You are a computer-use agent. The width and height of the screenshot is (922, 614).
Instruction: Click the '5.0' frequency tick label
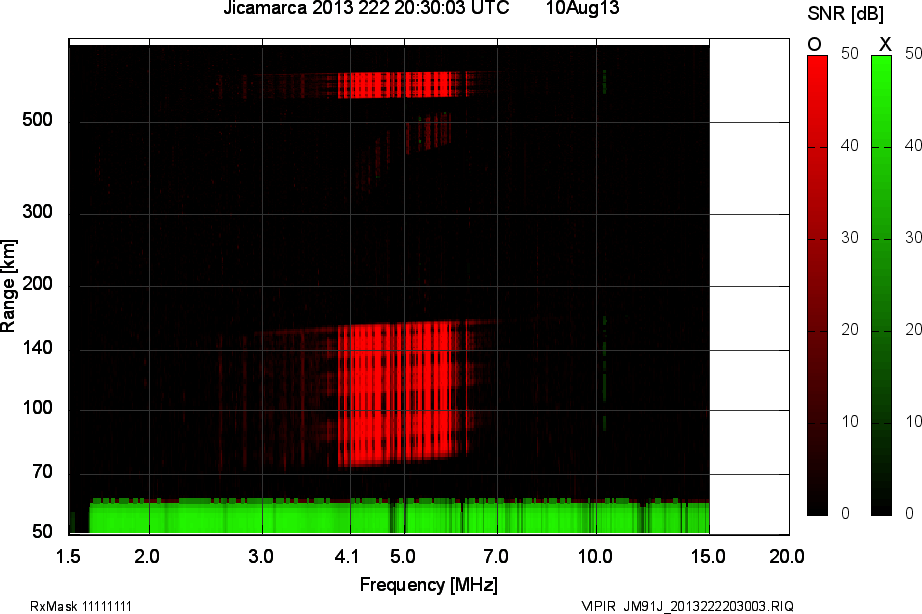[x=403, y=556]
